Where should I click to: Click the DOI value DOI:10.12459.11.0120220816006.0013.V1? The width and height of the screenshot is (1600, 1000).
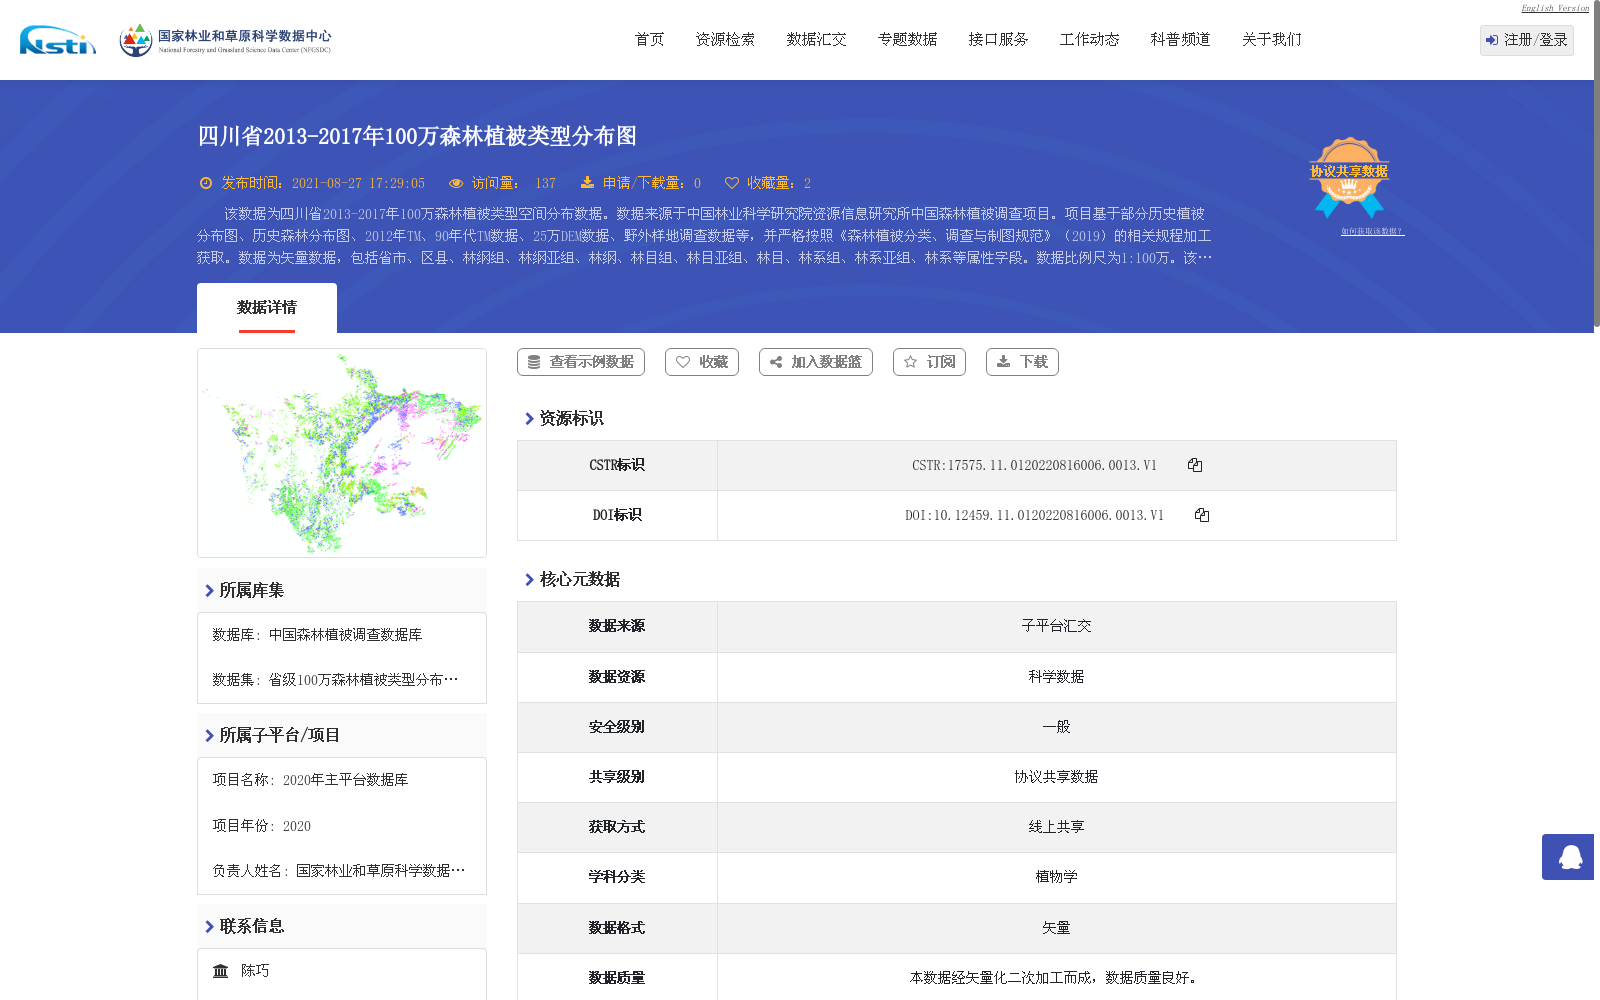tap(1034, 515)
